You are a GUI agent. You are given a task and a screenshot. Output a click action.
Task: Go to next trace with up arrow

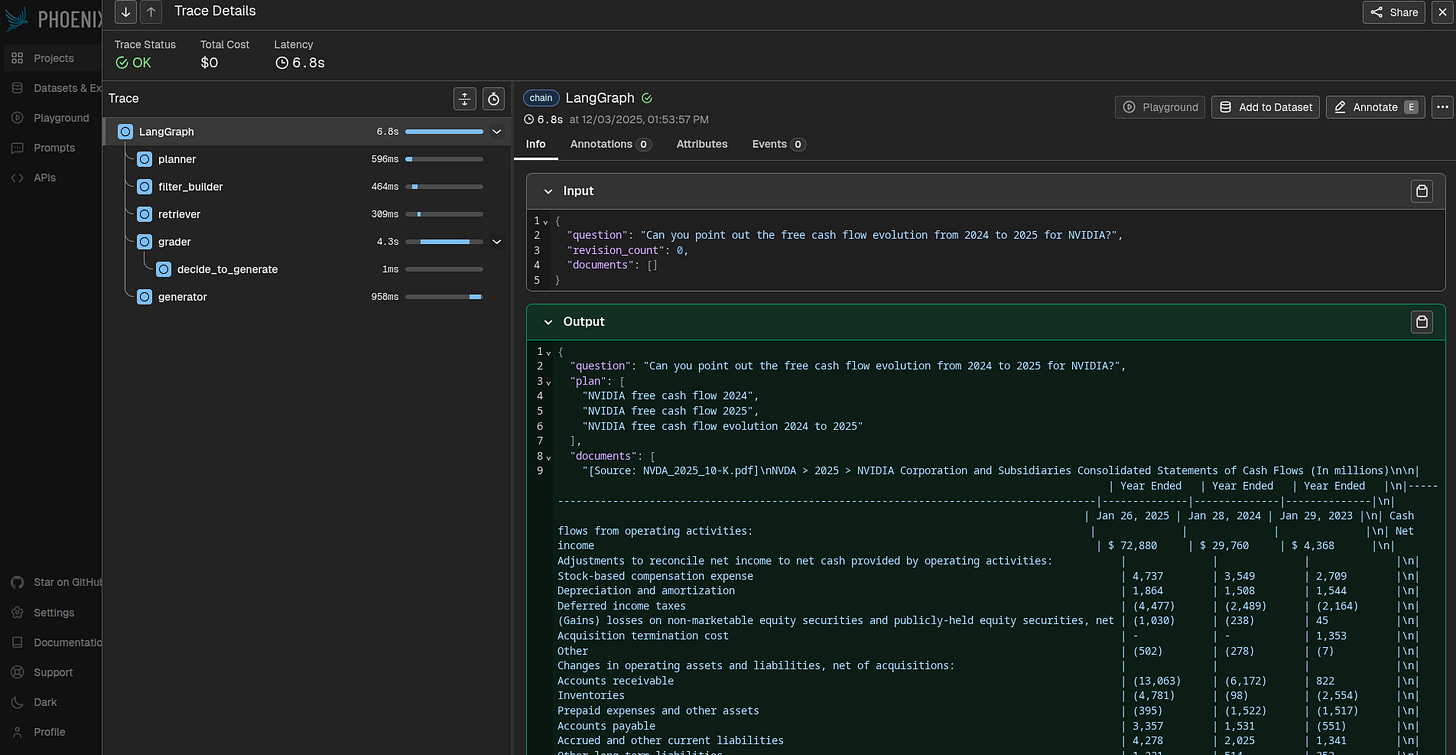[x=150, y=12]
